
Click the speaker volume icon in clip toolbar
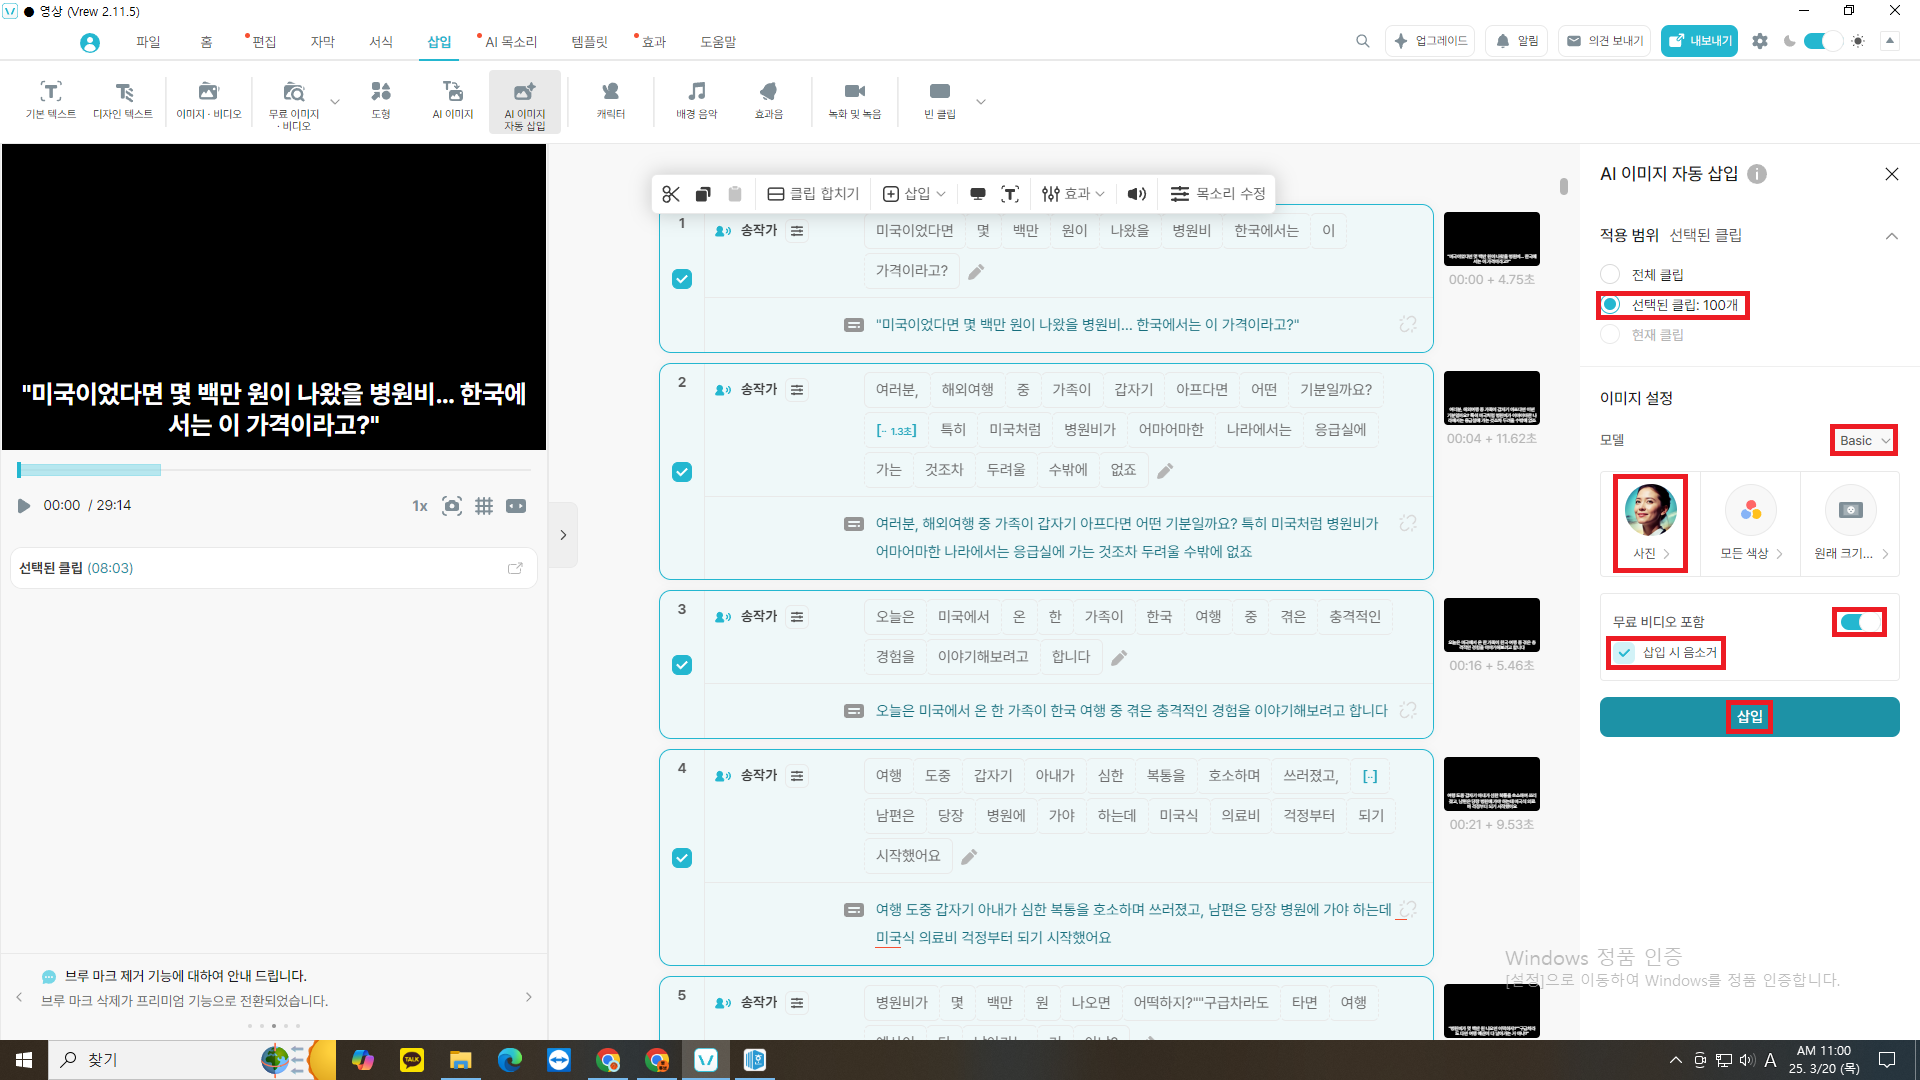(1137, 194)
